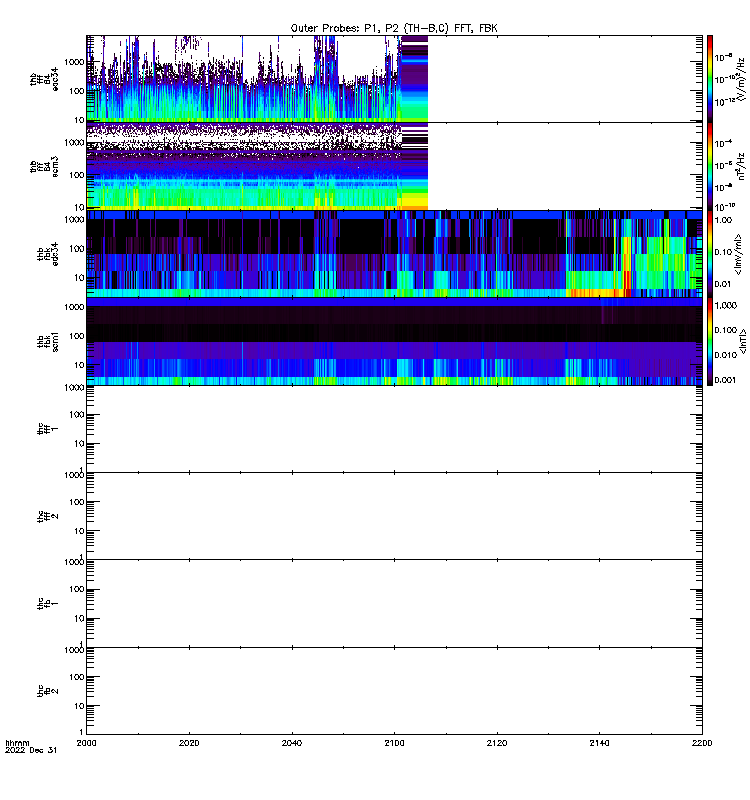Select the empty thc fb 1 panel

394,604
